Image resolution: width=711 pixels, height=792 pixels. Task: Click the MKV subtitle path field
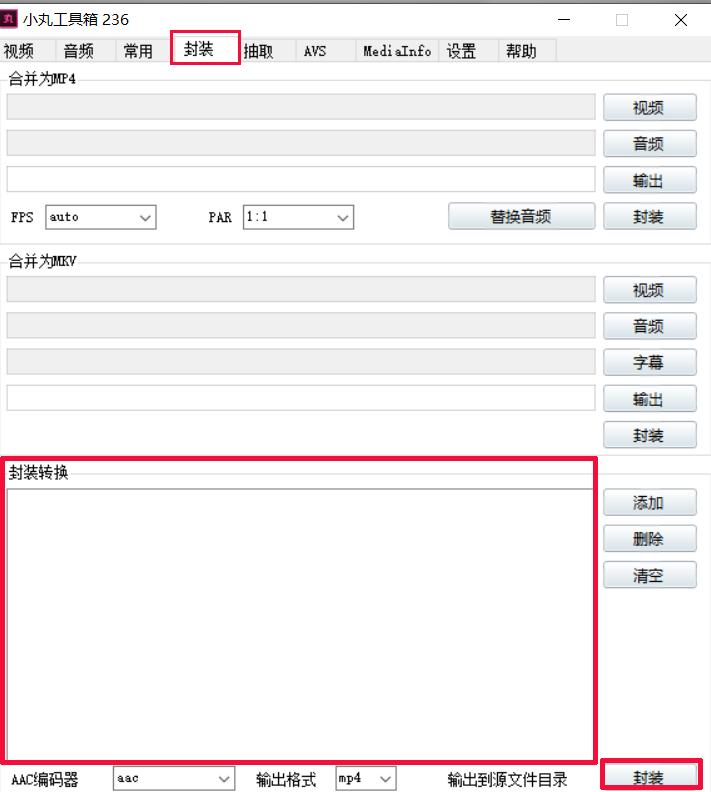click(x=301, y=362)
